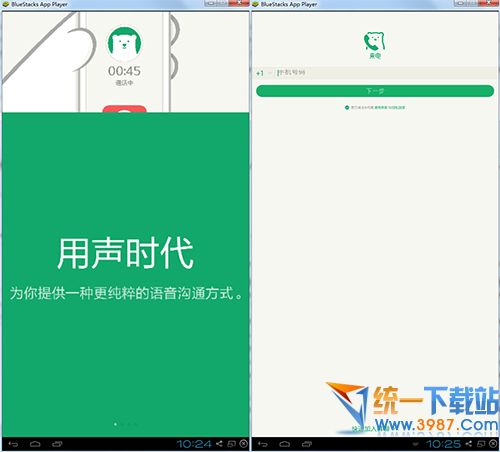Click share icon beside the 10:25 clock
The width and height of the screenshot is (500, 452).
pyautogui.click(x=469, y=444)
